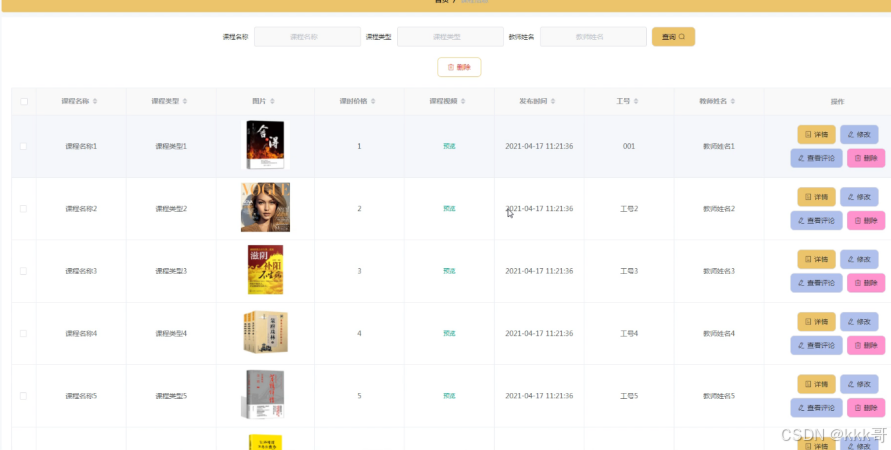Check the box for 课程名称2 row
The width and height of the screenshot is (891, 450).
point(23,209)
